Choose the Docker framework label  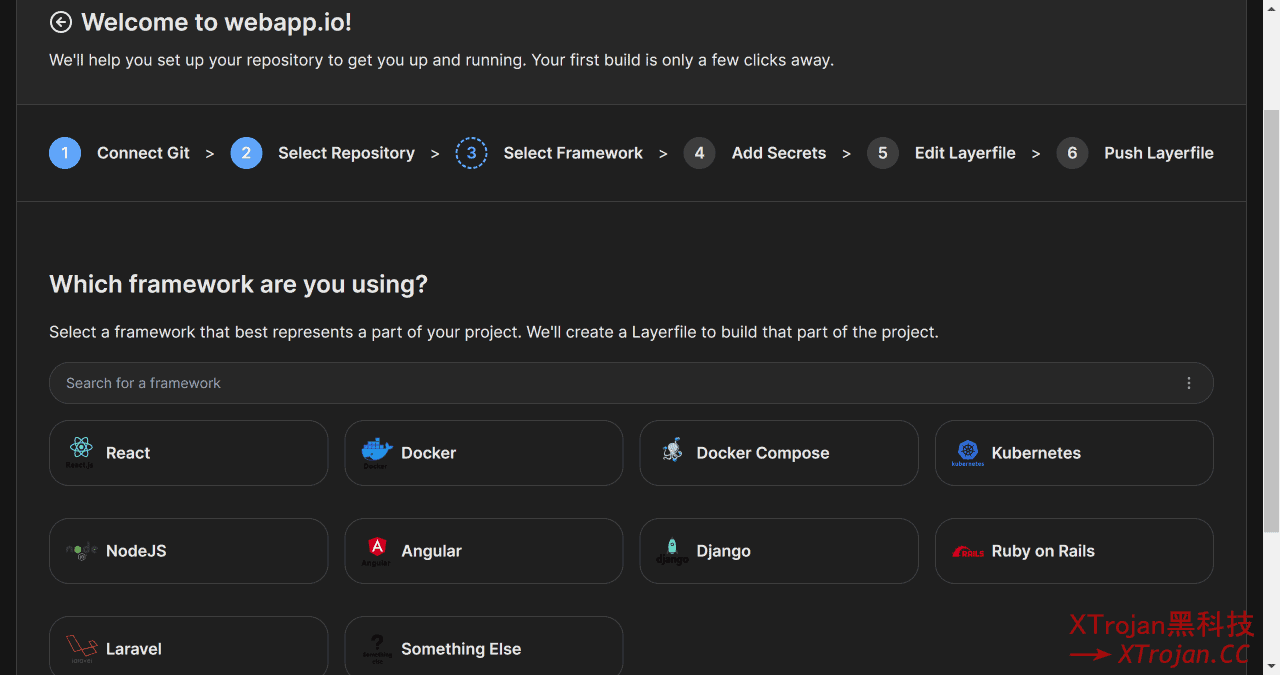[428, 453]
